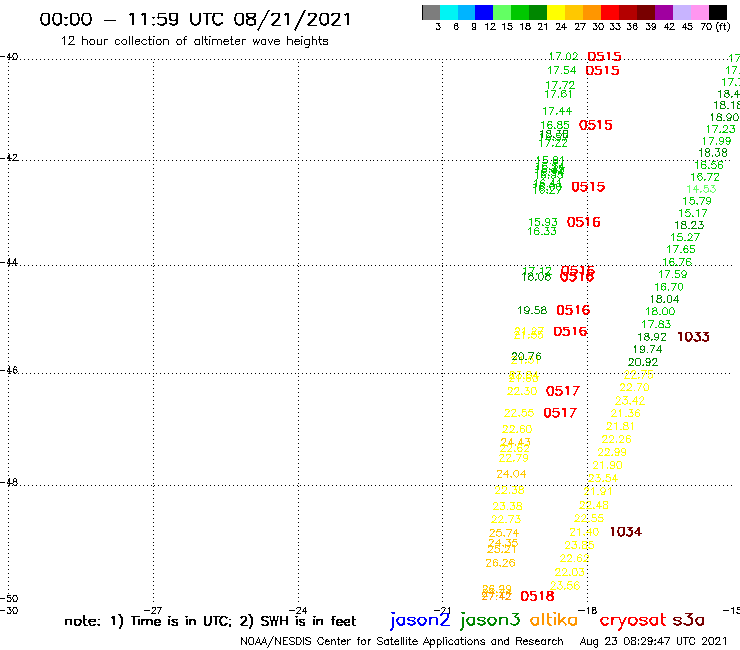740x650 pixels.
Task: Click the green 'jason3' satellite label
Action: pos(490,620)
